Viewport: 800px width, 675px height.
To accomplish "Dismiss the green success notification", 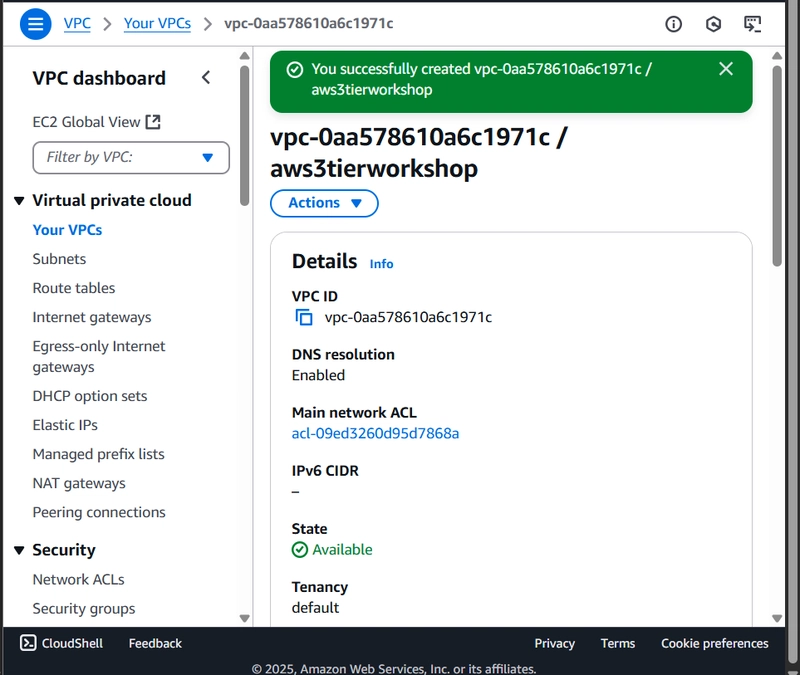I will [726, 69].
